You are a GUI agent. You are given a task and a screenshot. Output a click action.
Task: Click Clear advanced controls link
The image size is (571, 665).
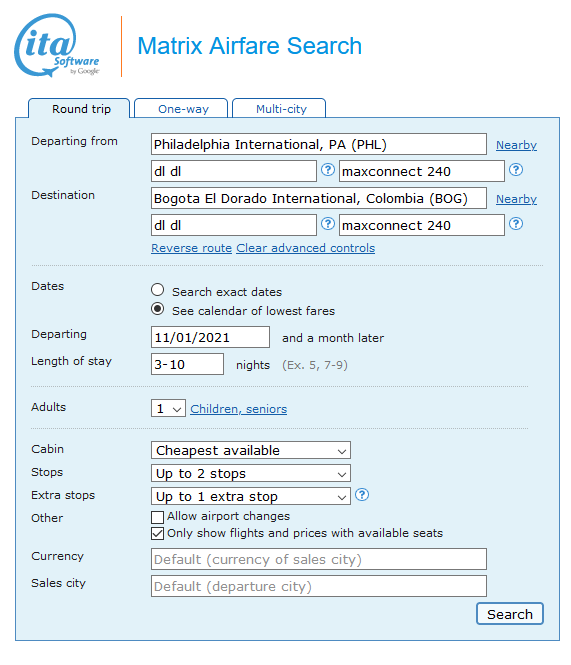tap(305, 248)
